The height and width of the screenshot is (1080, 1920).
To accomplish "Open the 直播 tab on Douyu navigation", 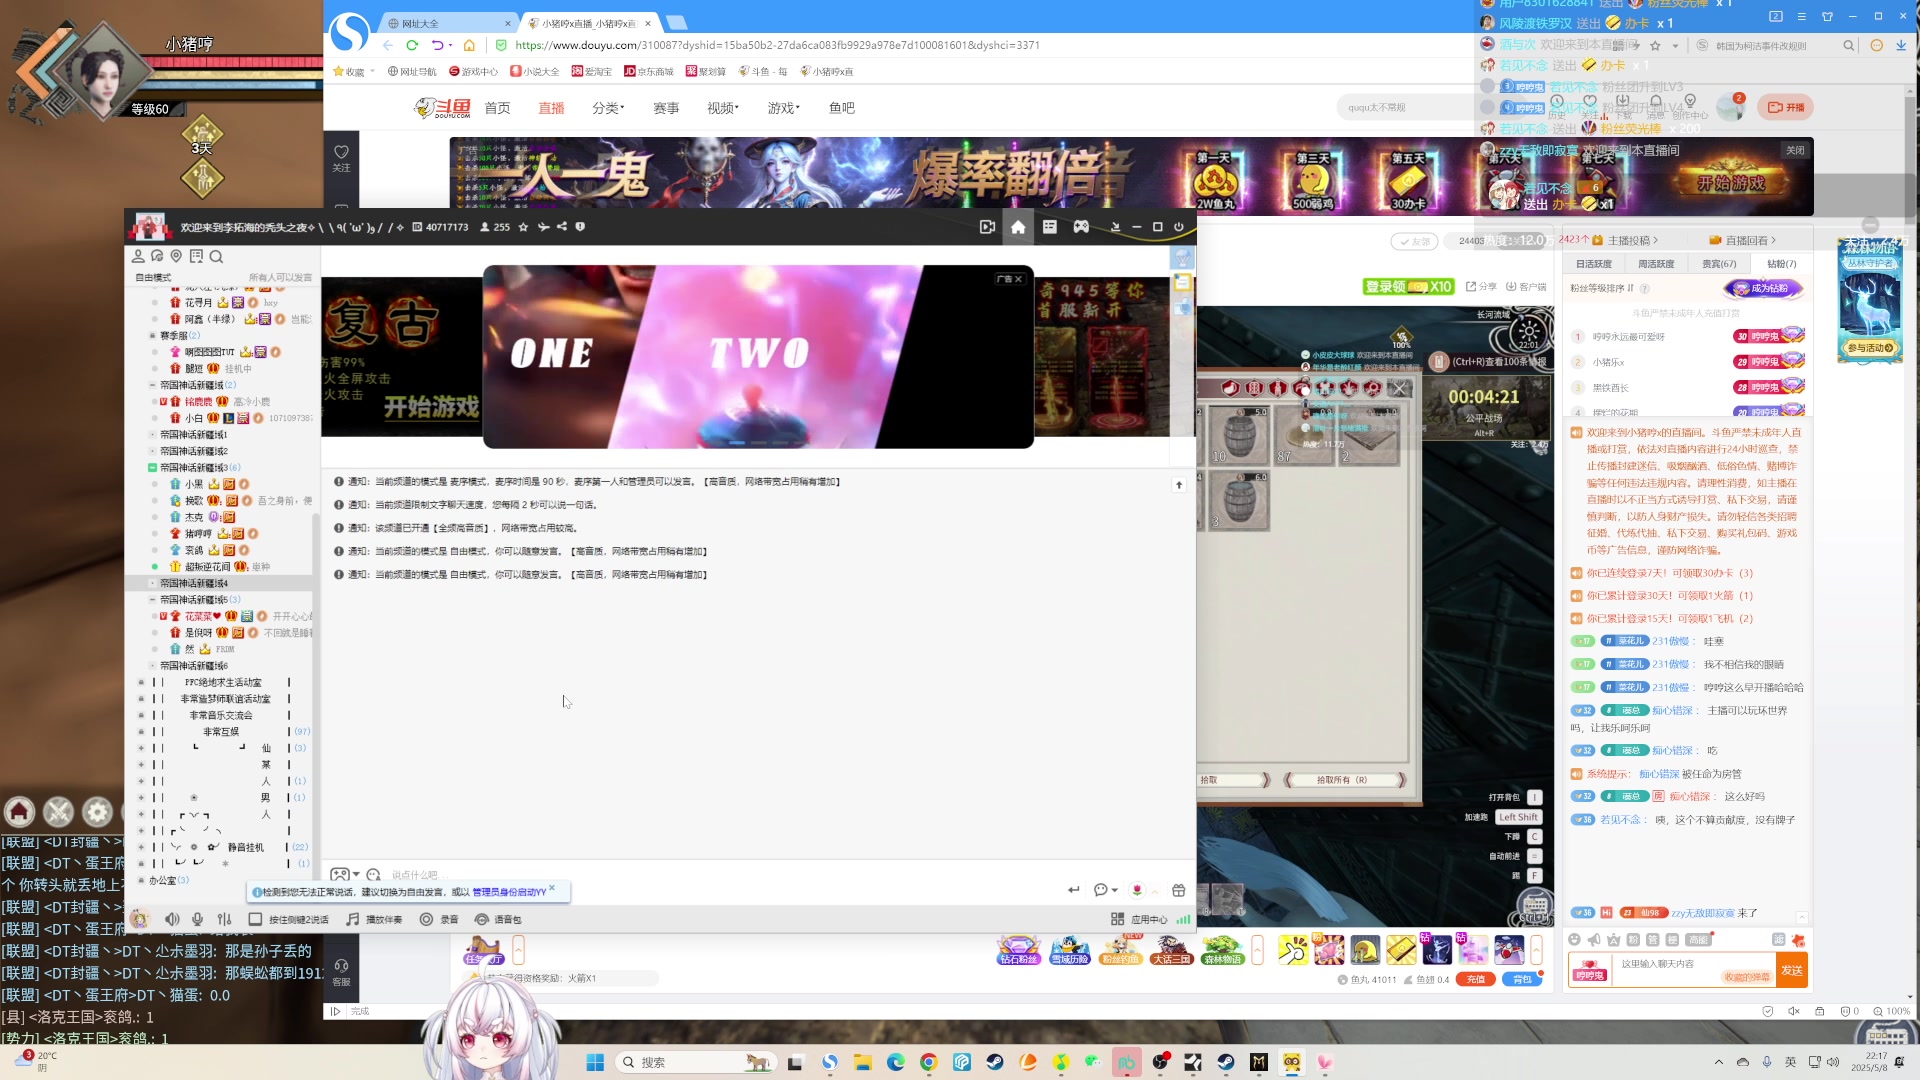I will [551, 108].
